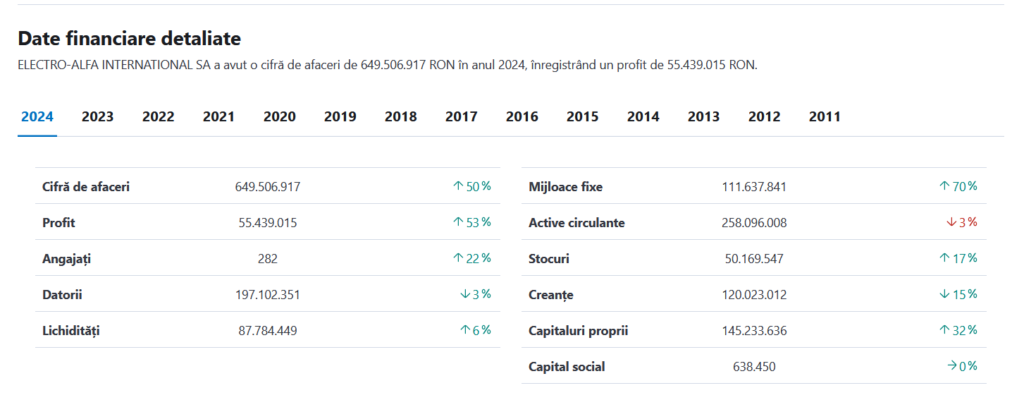Switch to the 2014 tab
The height and width of the screenshot is (400, 1024).
643,117
